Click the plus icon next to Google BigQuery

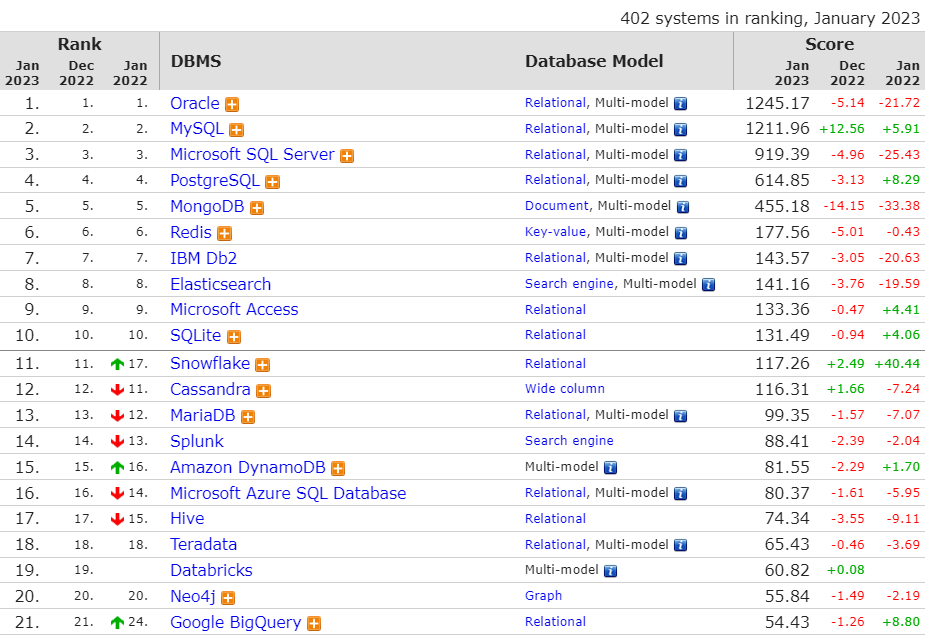pyautogui.click(x=314, y=624)
